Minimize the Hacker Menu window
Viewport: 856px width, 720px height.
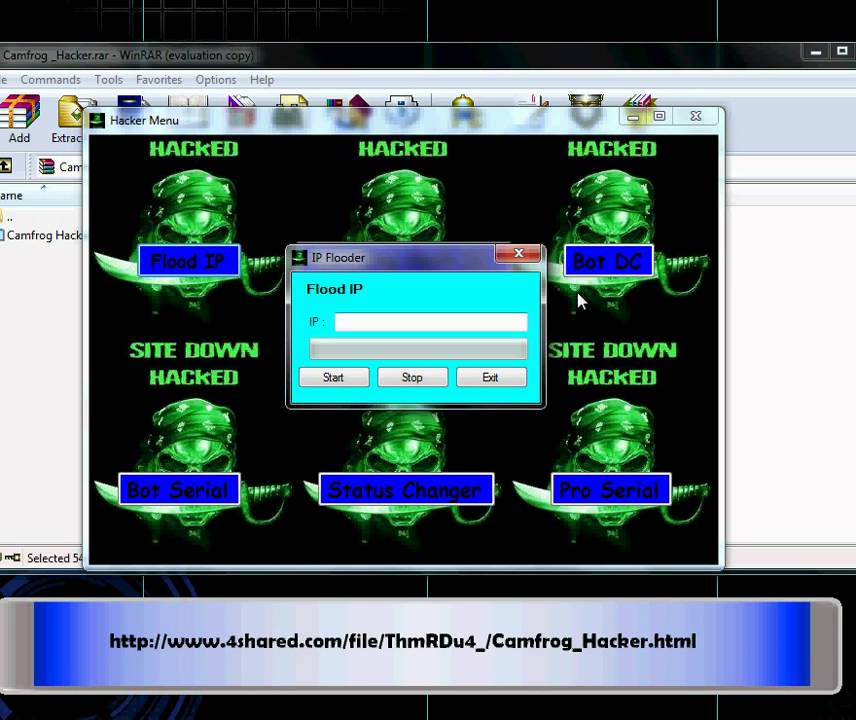click(x=633, y=116)
